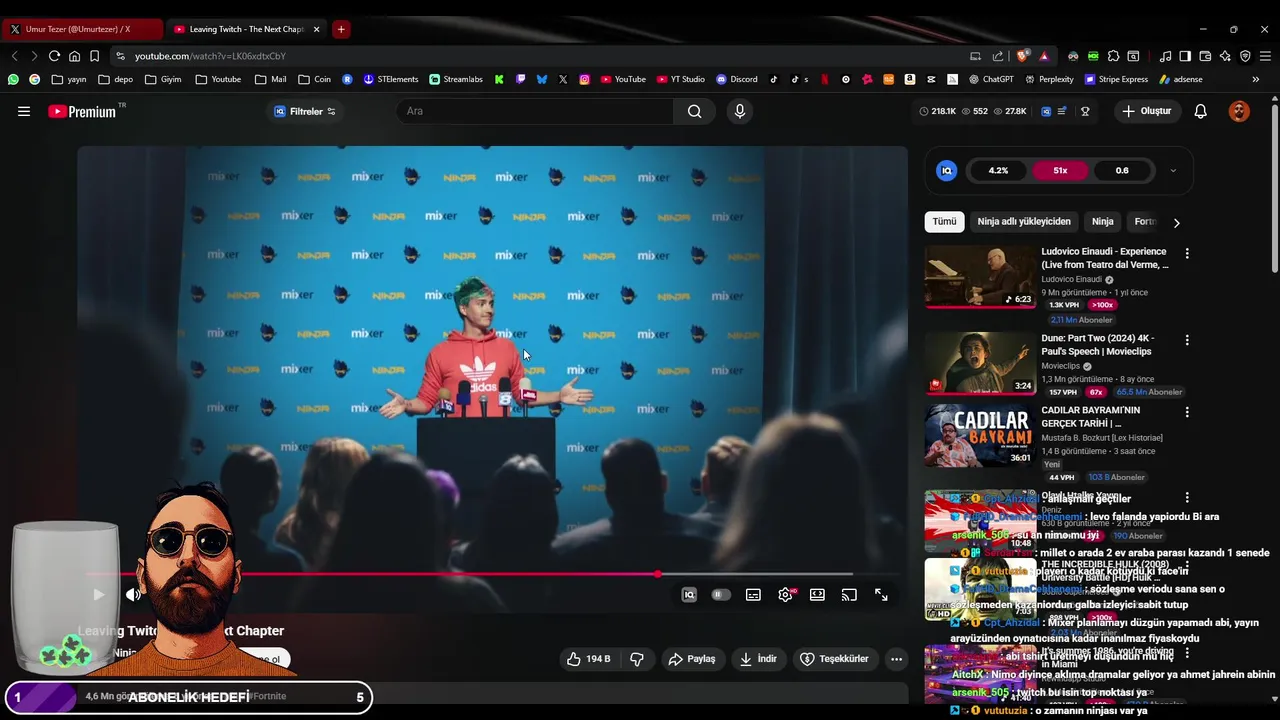Switch to Umur Tezer X browser tab
The image size is (1280, 720).
(82, 29)
